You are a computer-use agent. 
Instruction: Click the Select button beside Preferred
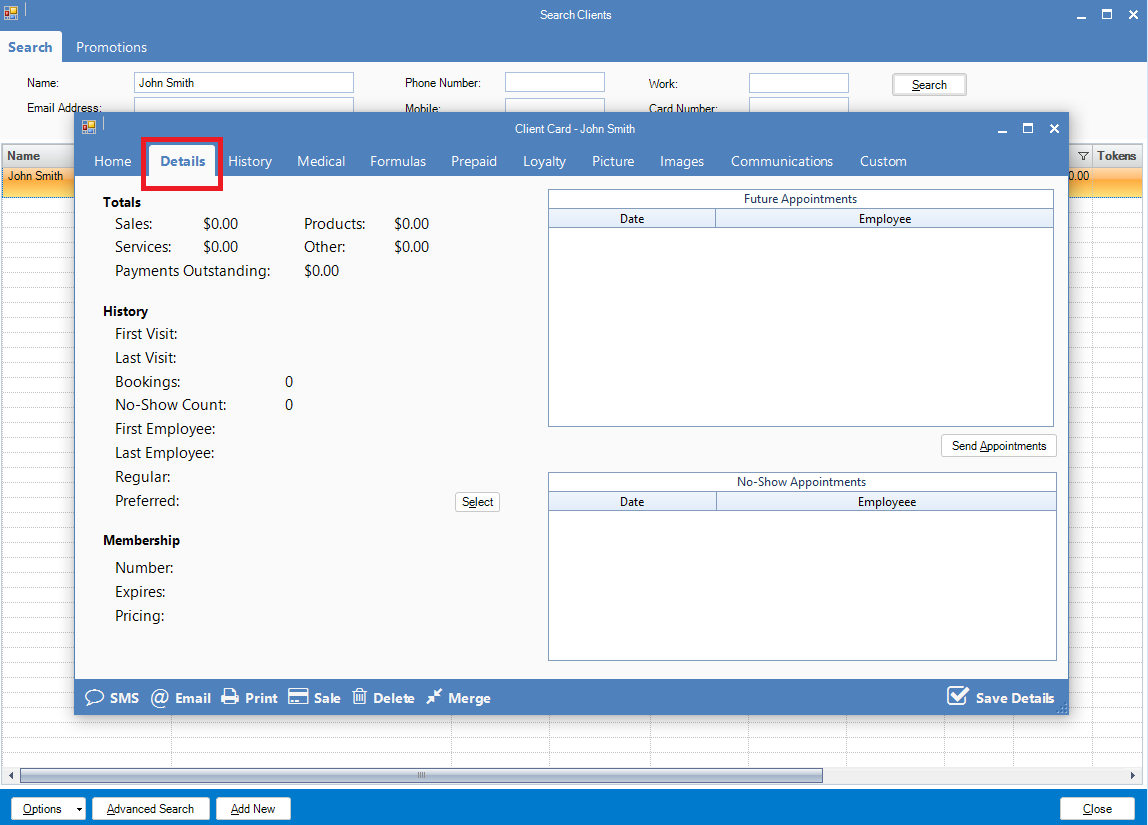(477, 502)
